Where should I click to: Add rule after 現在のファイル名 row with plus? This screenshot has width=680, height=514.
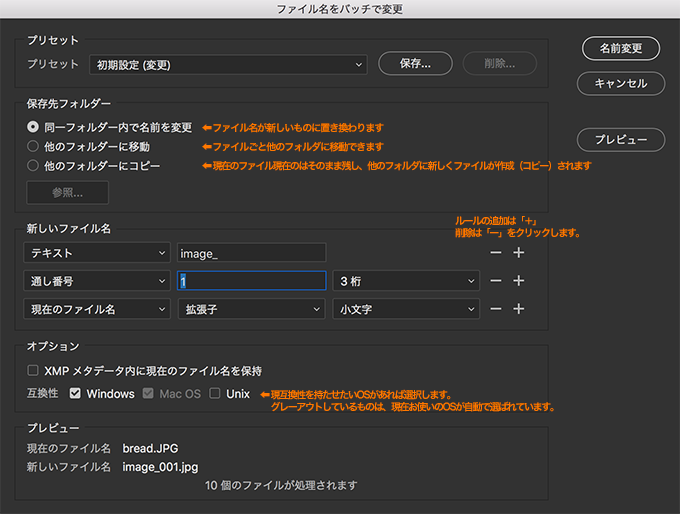[519, 309]
